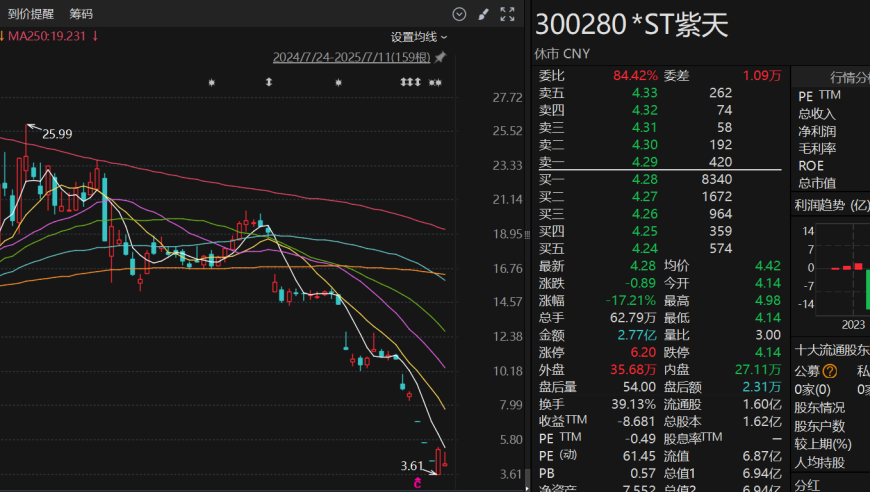Click the 委比 84.42% value
The width and height of the screenshot is (870, 492).
635,75
